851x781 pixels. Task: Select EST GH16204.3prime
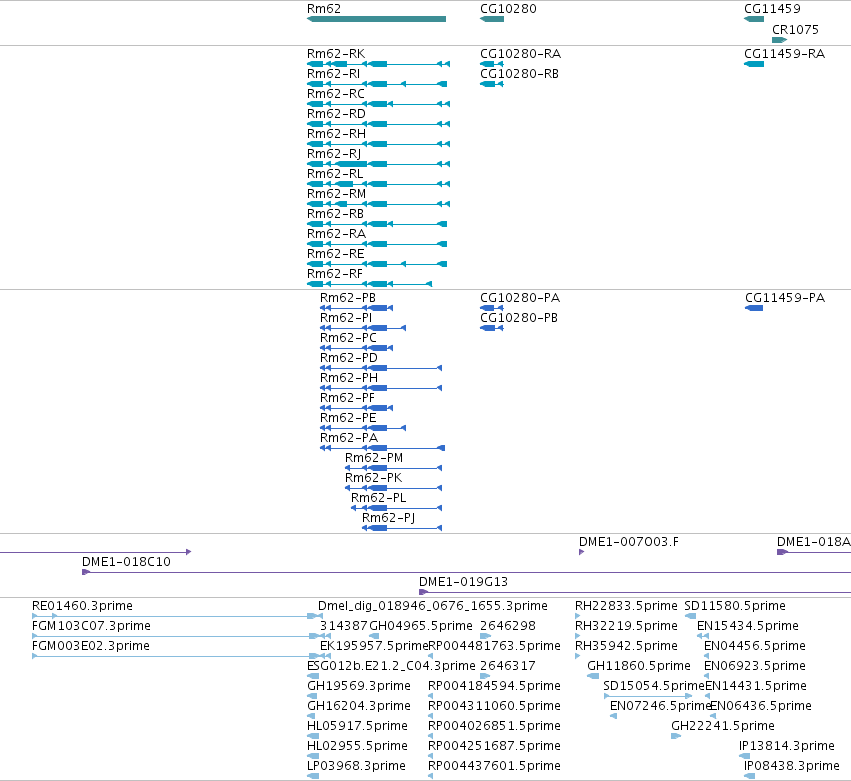[x=313, y=716]
